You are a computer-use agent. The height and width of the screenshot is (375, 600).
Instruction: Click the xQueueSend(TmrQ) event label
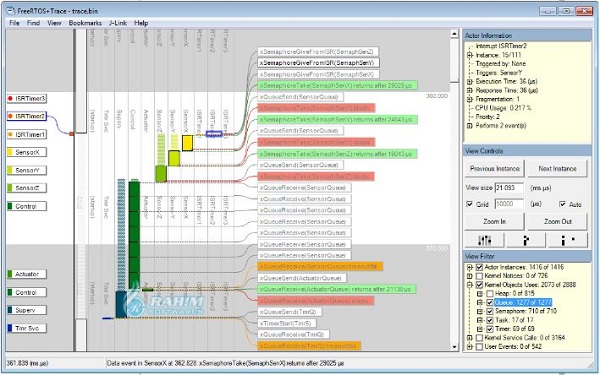click(x=289, y=312)
